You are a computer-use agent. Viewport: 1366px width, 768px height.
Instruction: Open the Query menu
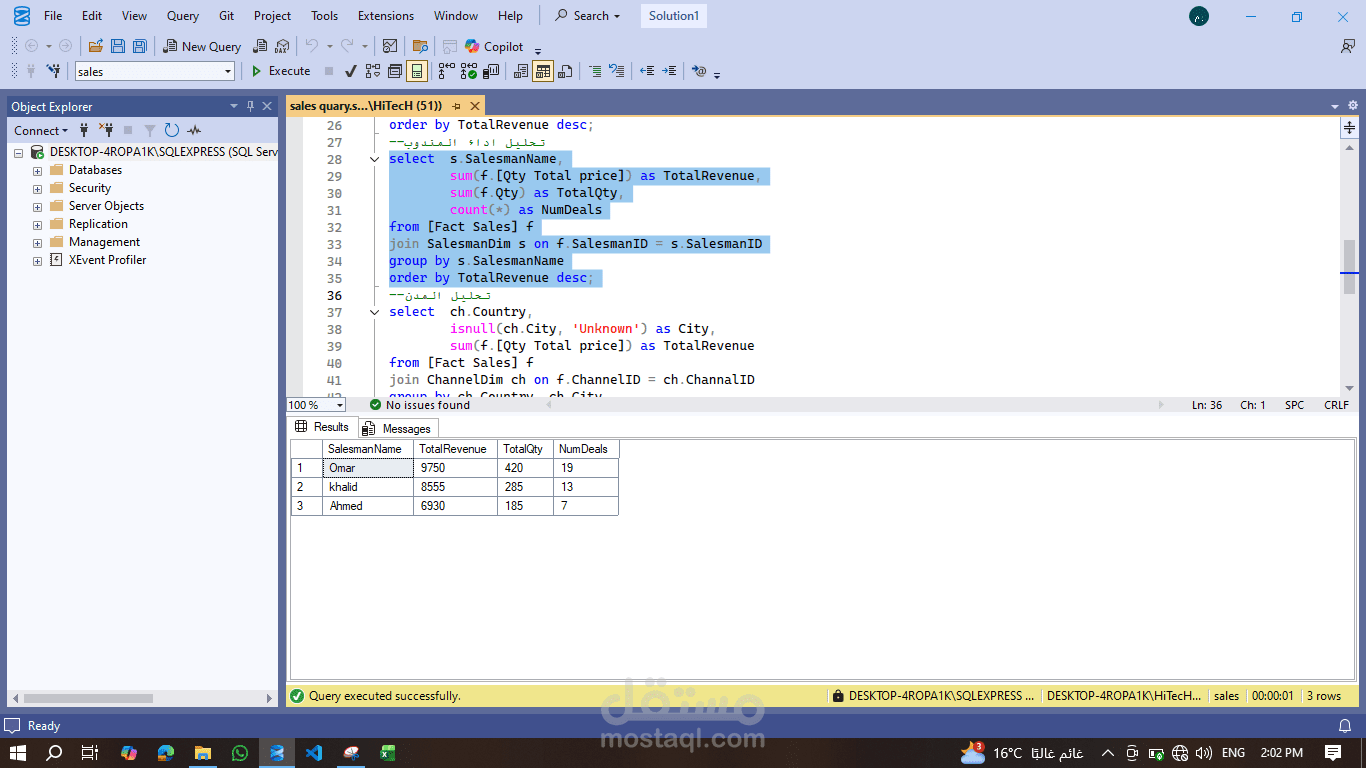click(182, 15)
